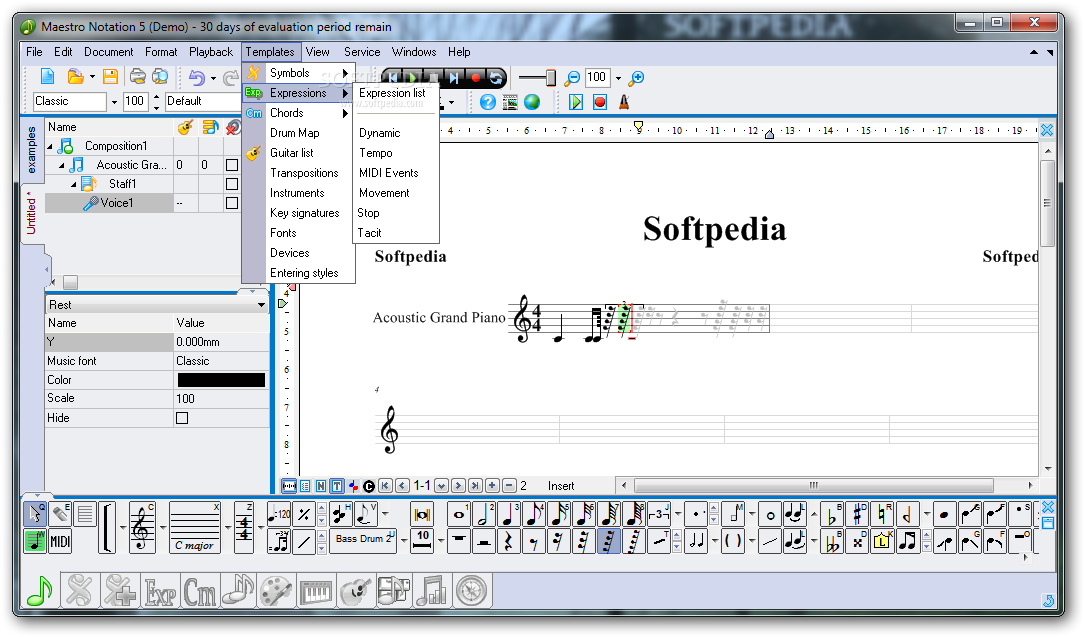Click the 4/4 time signature tool

[244, 527]
